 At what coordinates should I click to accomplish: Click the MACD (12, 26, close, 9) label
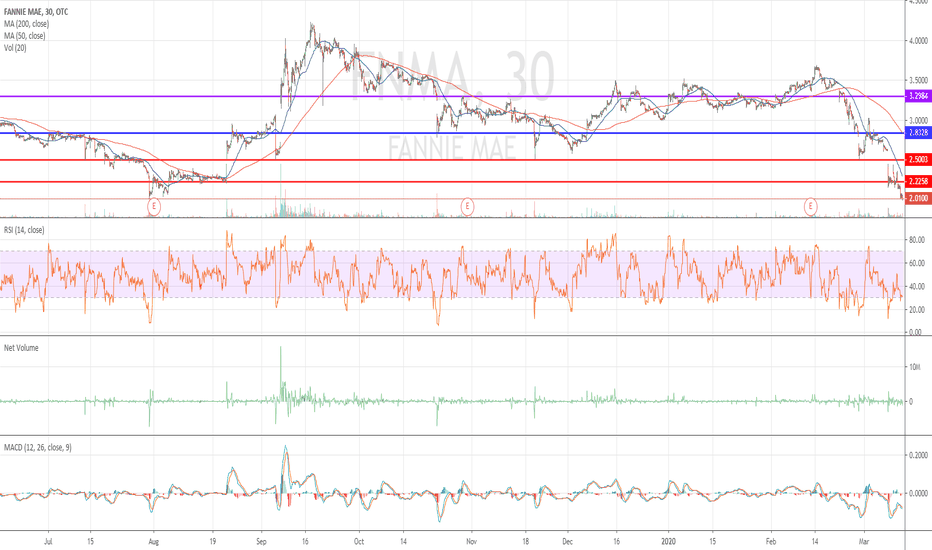coord(37,447)
